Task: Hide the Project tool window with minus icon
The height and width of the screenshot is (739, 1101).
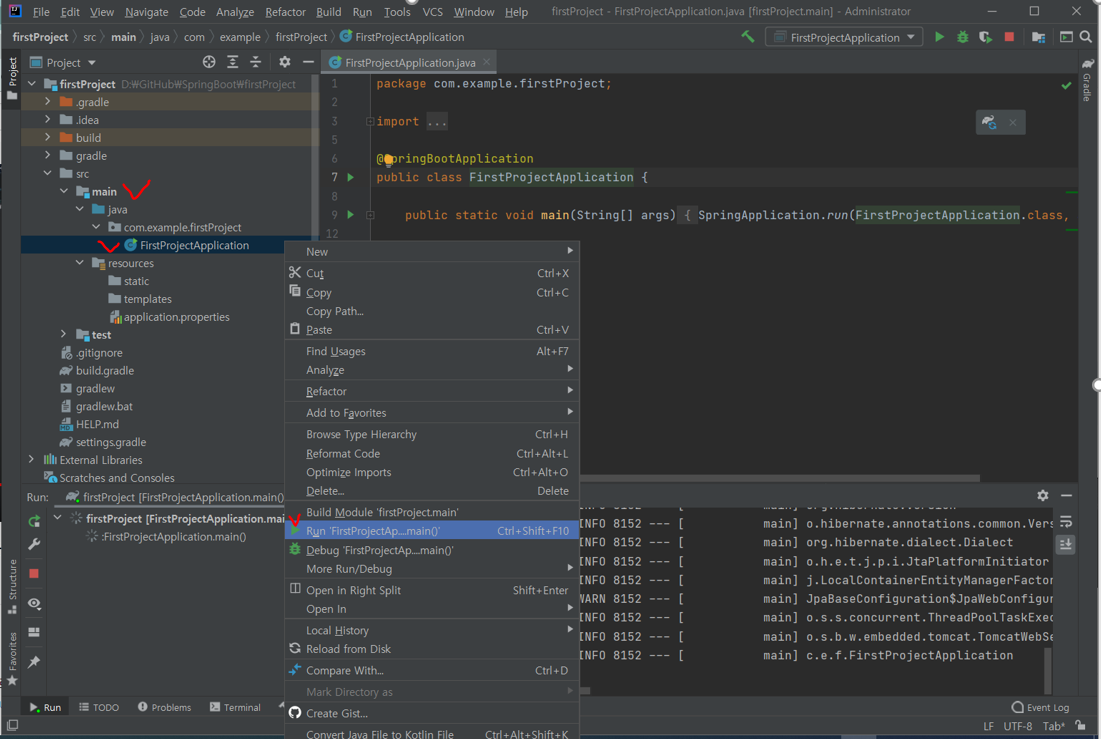Action: (x=308, y=62)
